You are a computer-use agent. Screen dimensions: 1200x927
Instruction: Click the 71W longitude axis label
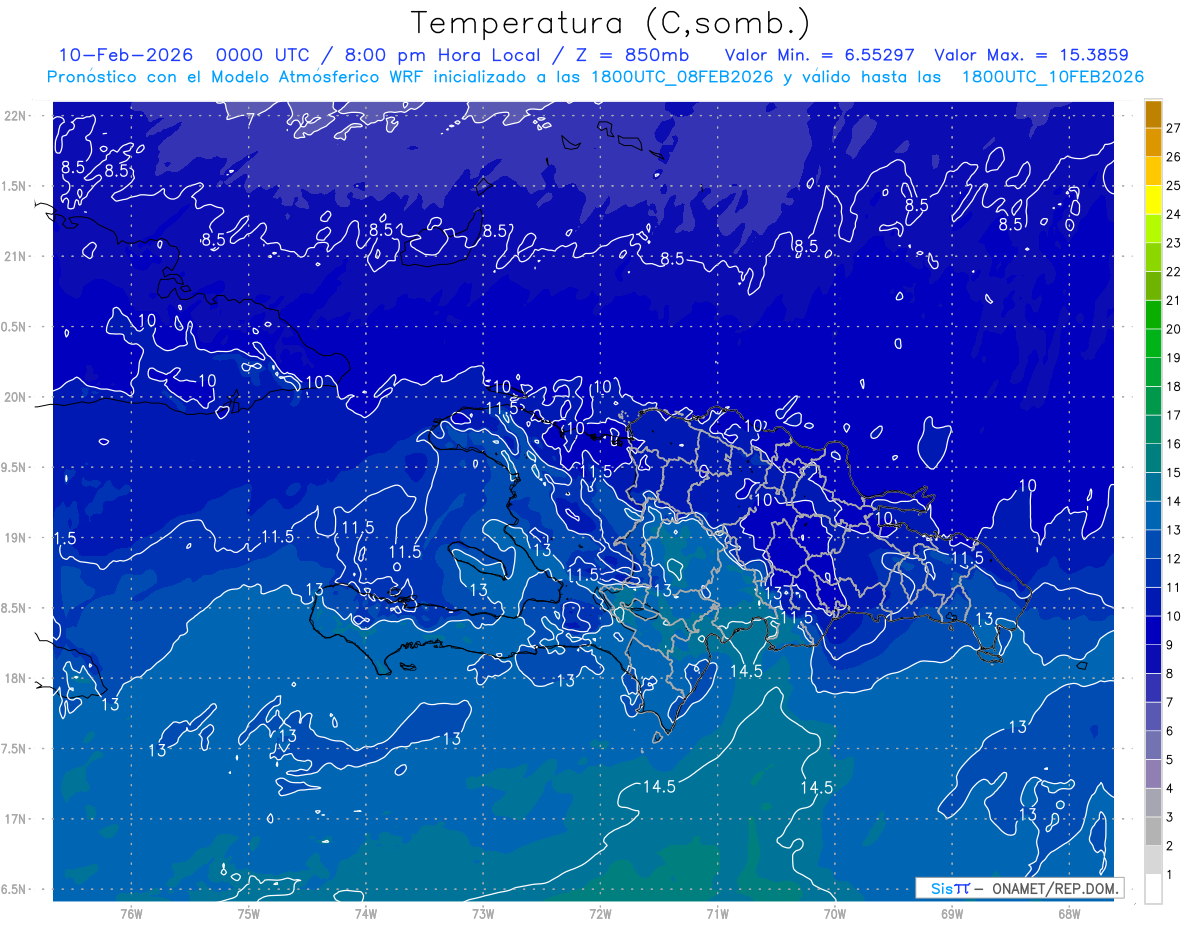click(717, 914)
